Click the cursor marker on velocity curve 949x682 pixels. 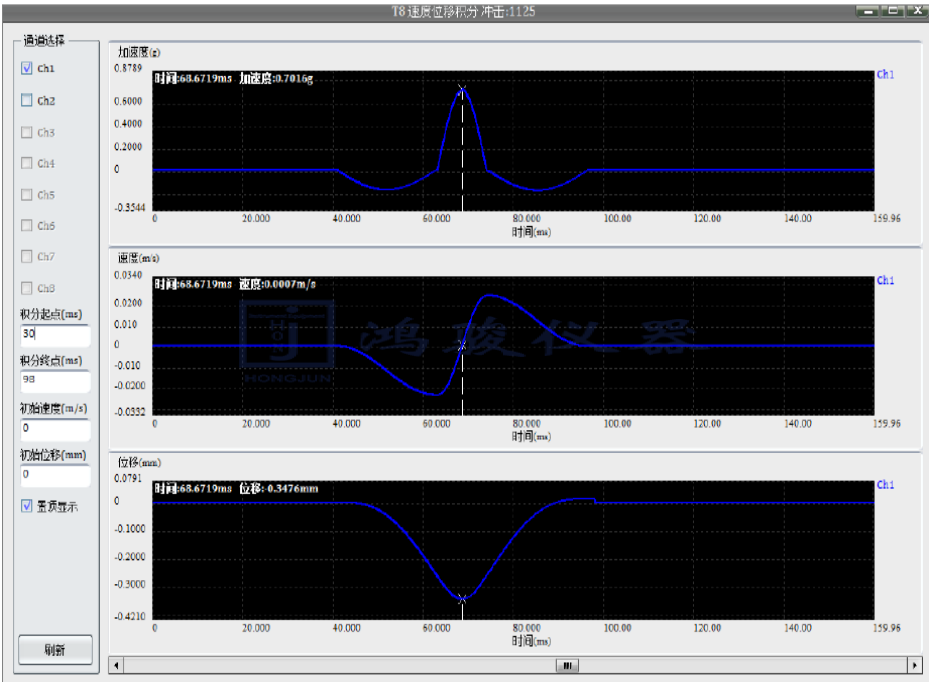tap(462, 345)
